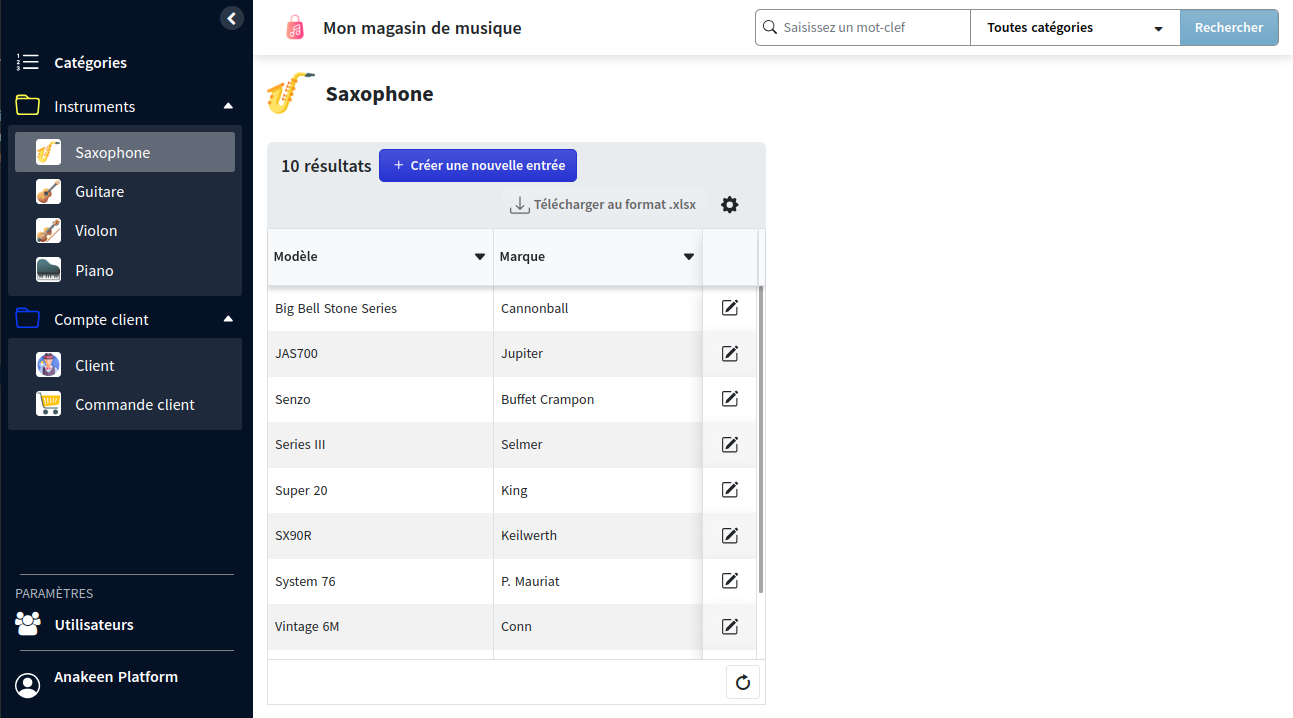
Task: Refresh the results list with the reload icon
Action: tap(742, 682)
